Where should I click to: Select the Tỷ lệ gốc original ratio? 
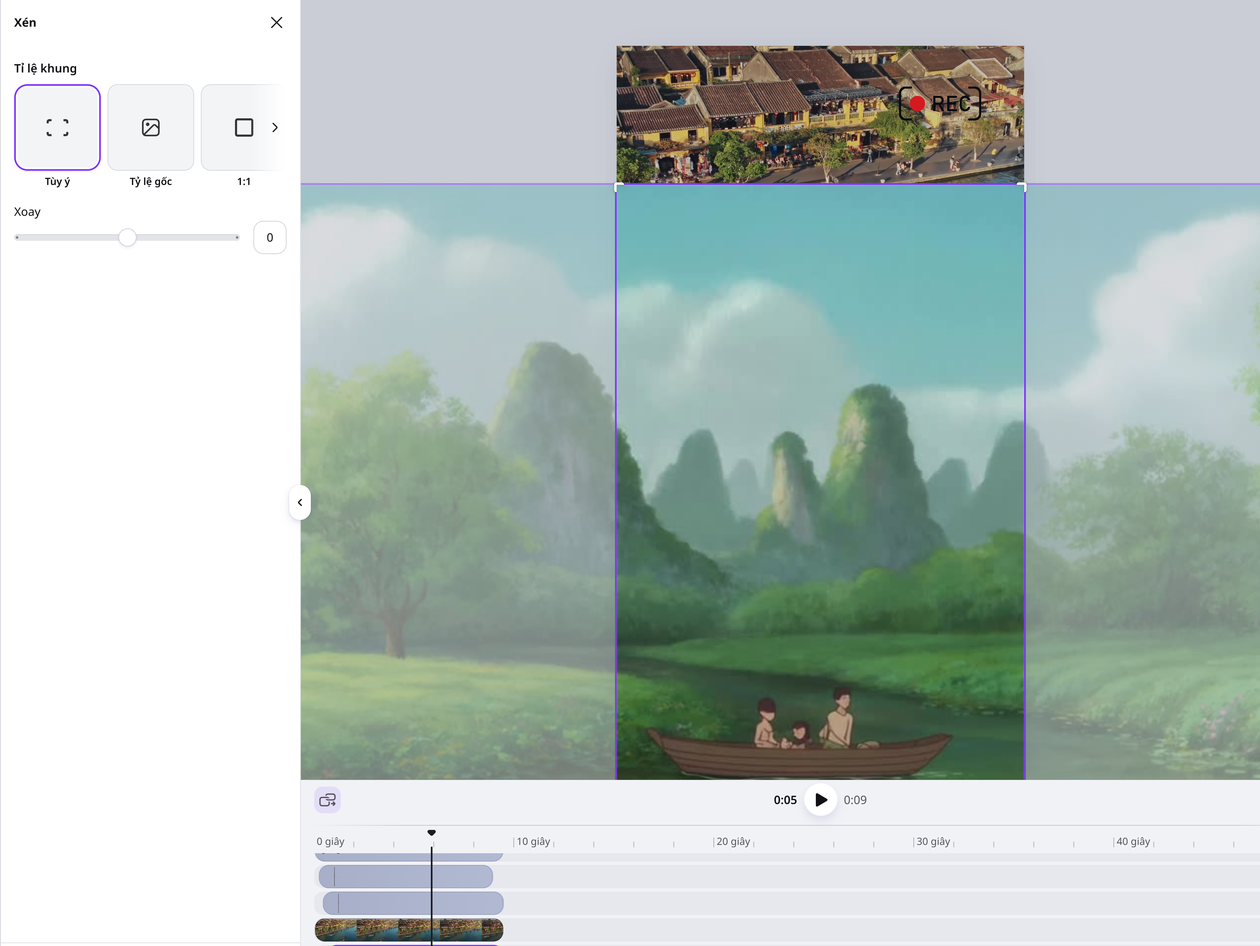150,127
